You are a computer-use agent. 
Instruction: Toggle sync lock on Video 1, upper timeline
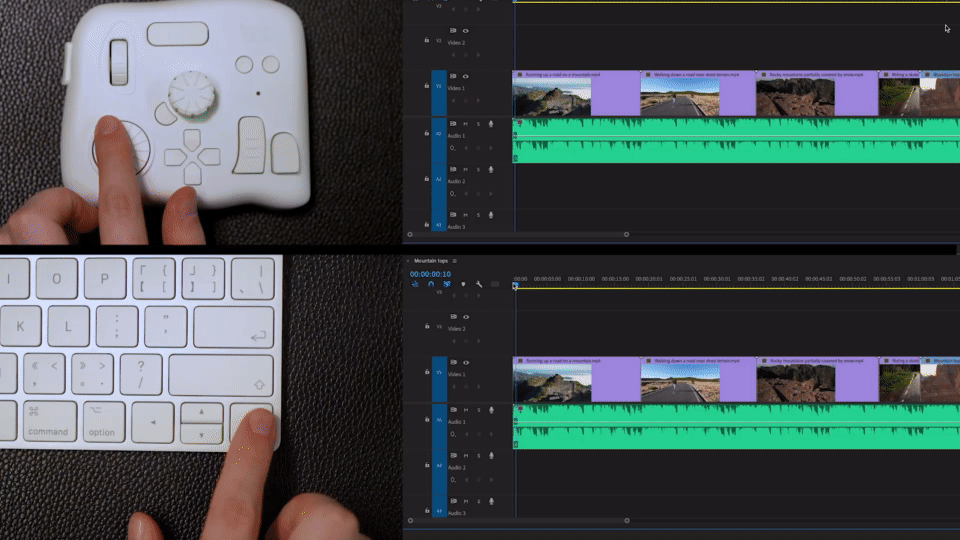(453, 77)
